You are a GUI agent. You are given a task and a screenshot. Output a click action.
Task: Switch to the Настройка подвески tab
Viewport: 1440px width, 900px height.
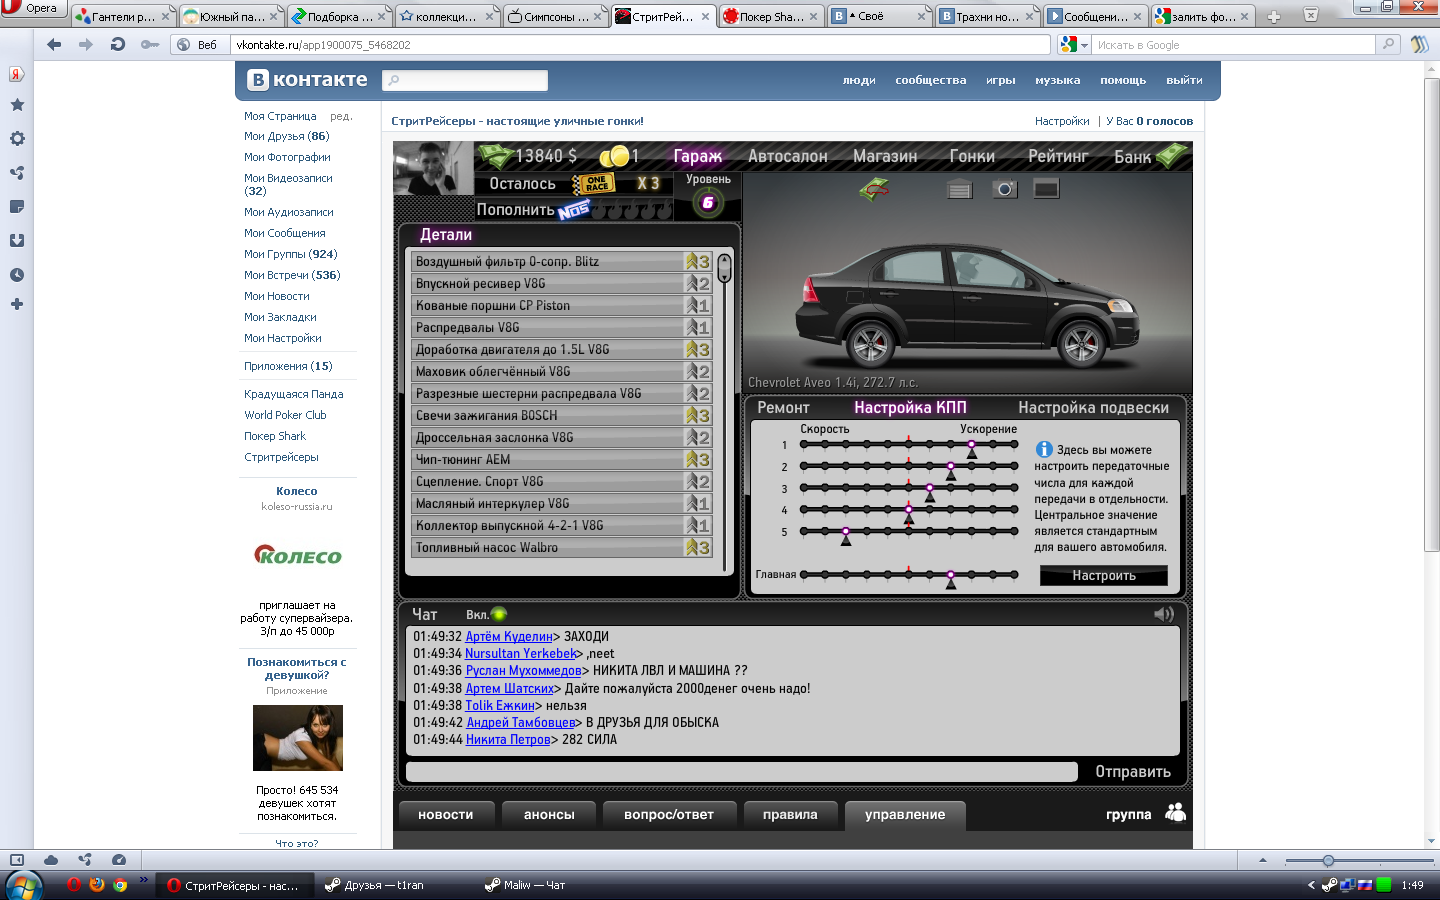(1093, 408)
